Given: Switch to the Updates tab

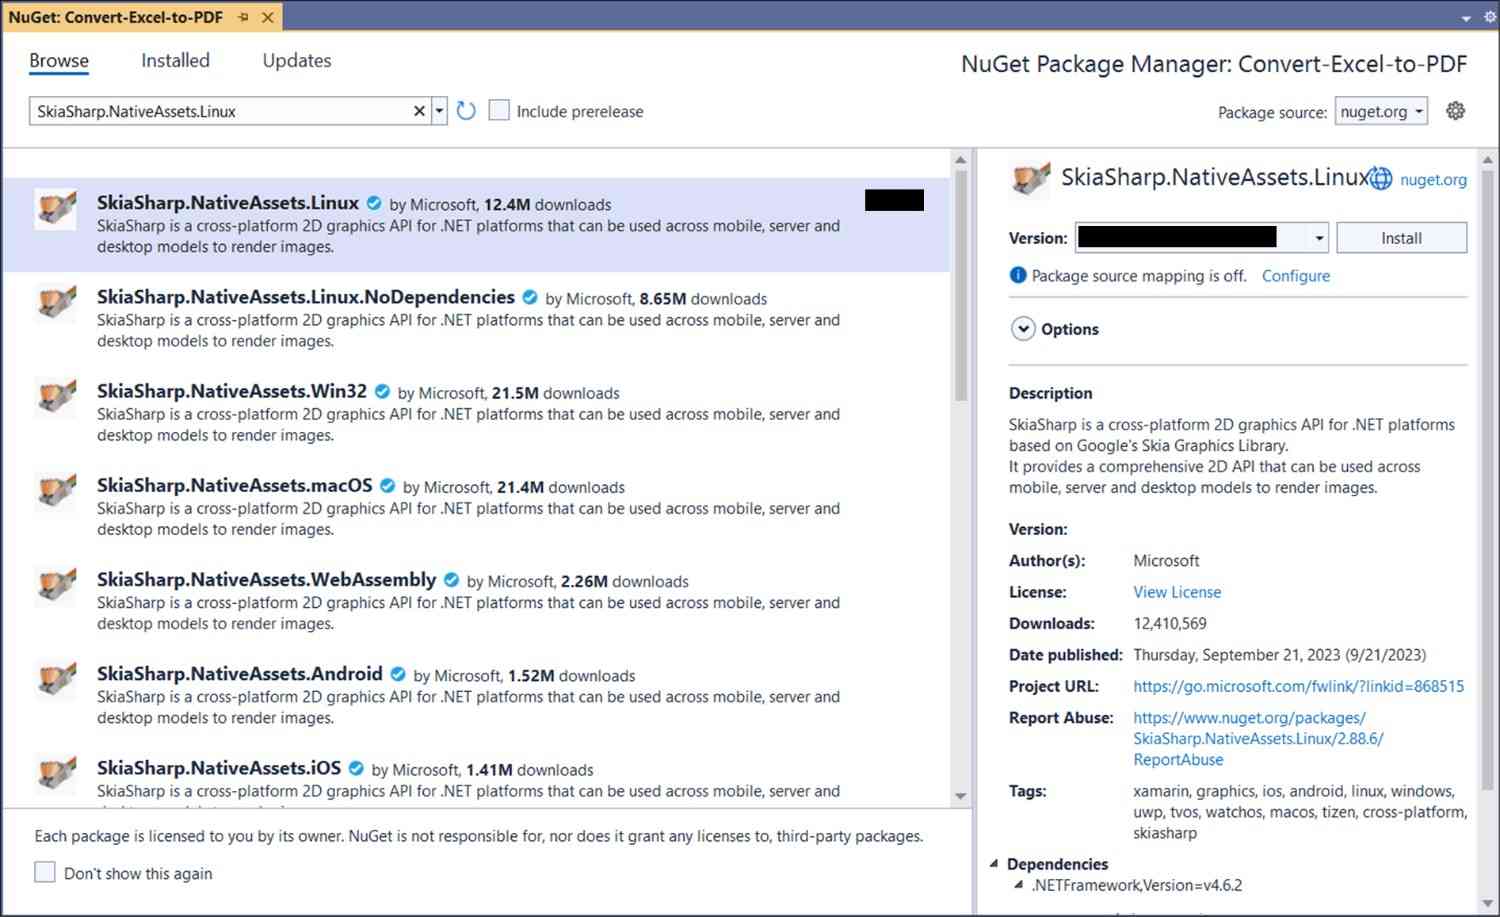Looking at the screenshot, I should pos(296,61).
